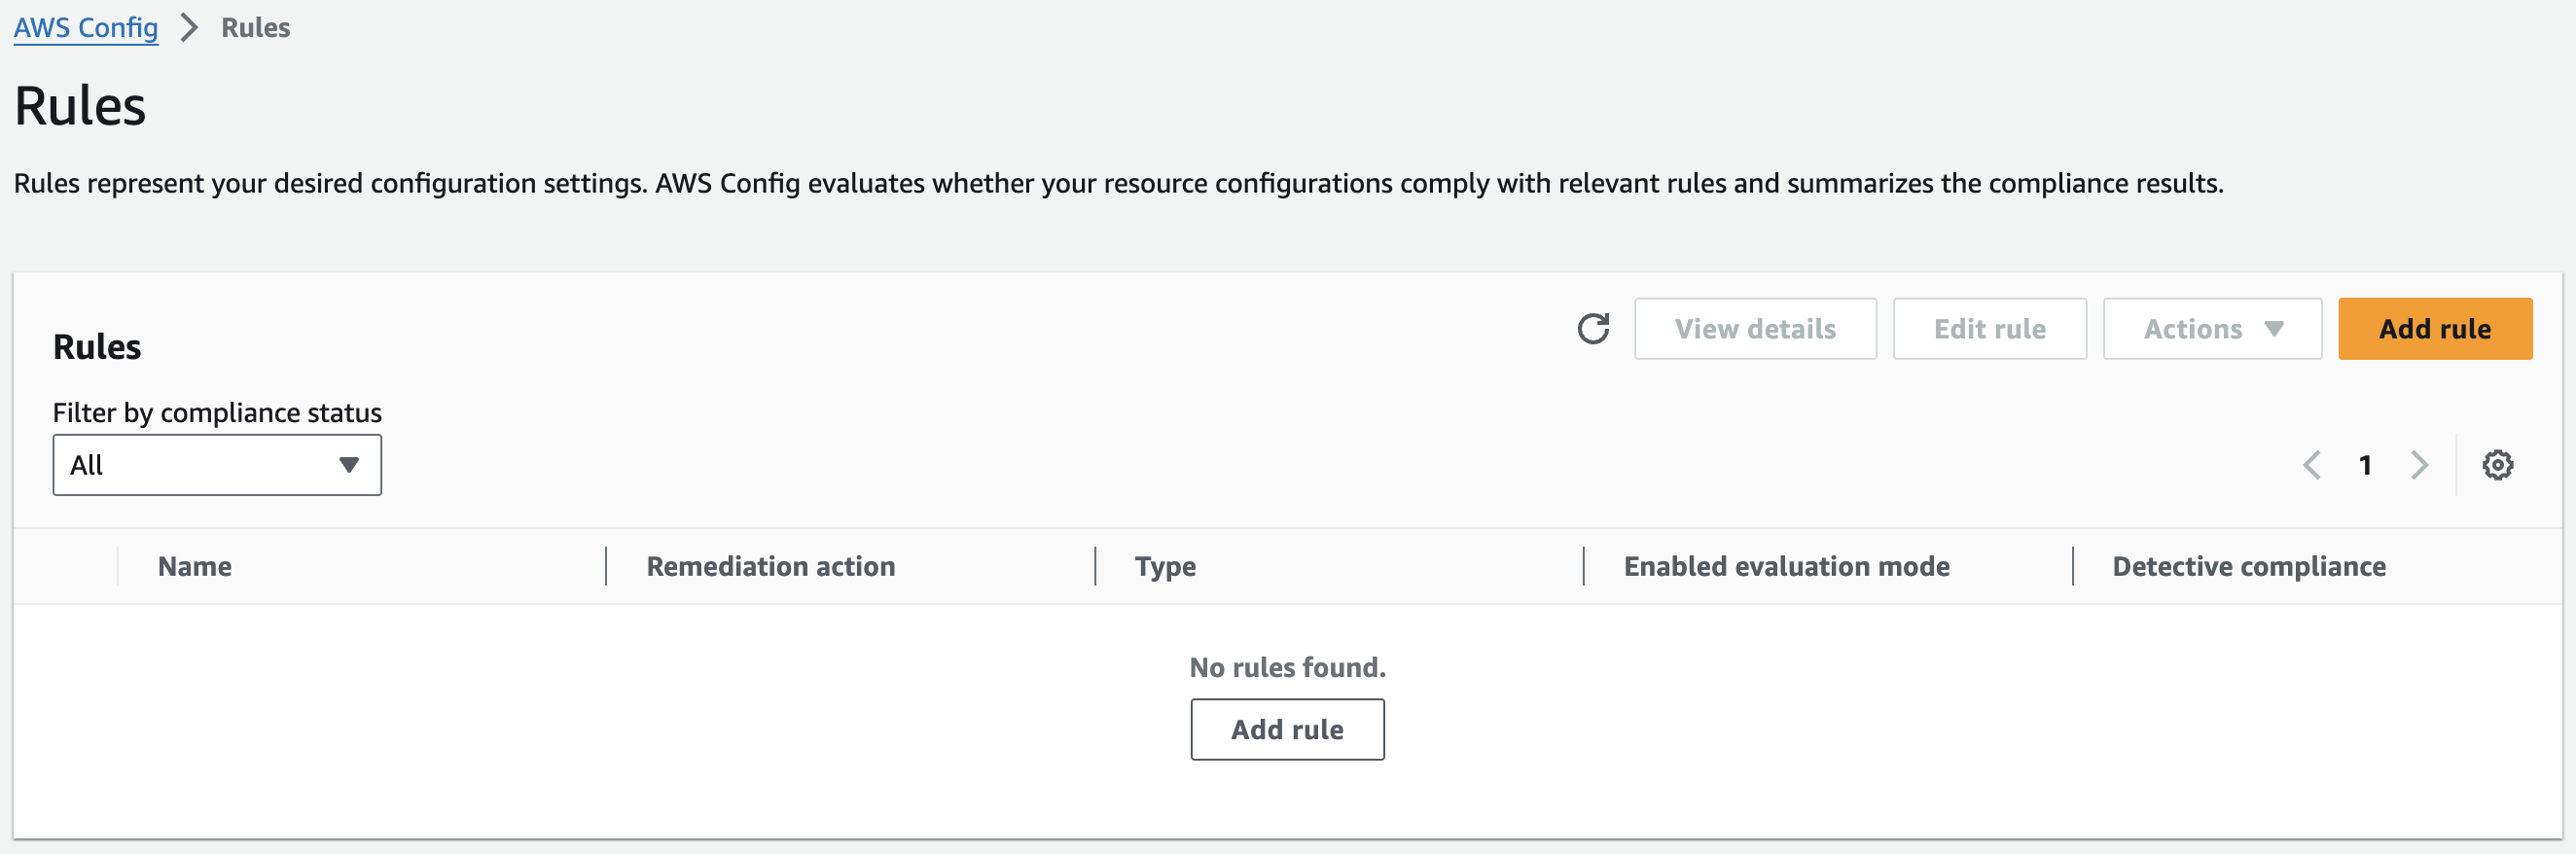Click the Remediation action column header
This screenshot has height=854, width=2576.
pyautogui.click(x=770, y=567)
